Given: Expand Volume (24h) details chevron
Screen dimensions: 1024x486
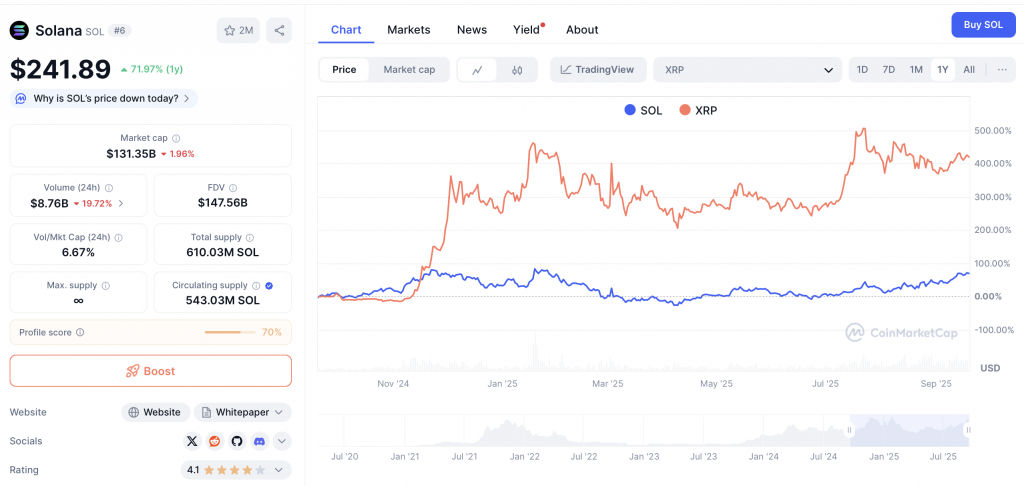Looking at the screenshot, I should coord(121,203).
